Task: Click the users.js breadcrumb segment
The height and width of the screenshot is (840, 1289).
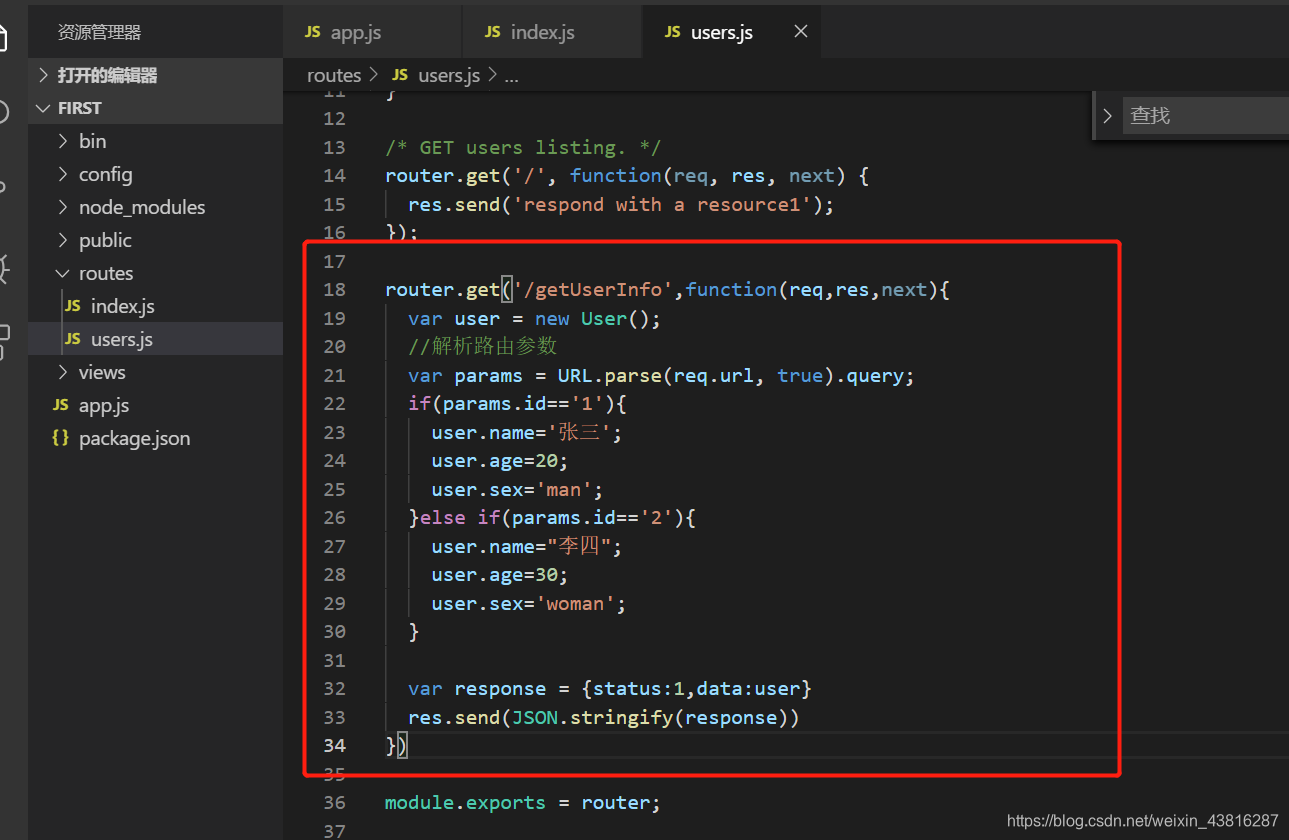Action: coord(449,75)
